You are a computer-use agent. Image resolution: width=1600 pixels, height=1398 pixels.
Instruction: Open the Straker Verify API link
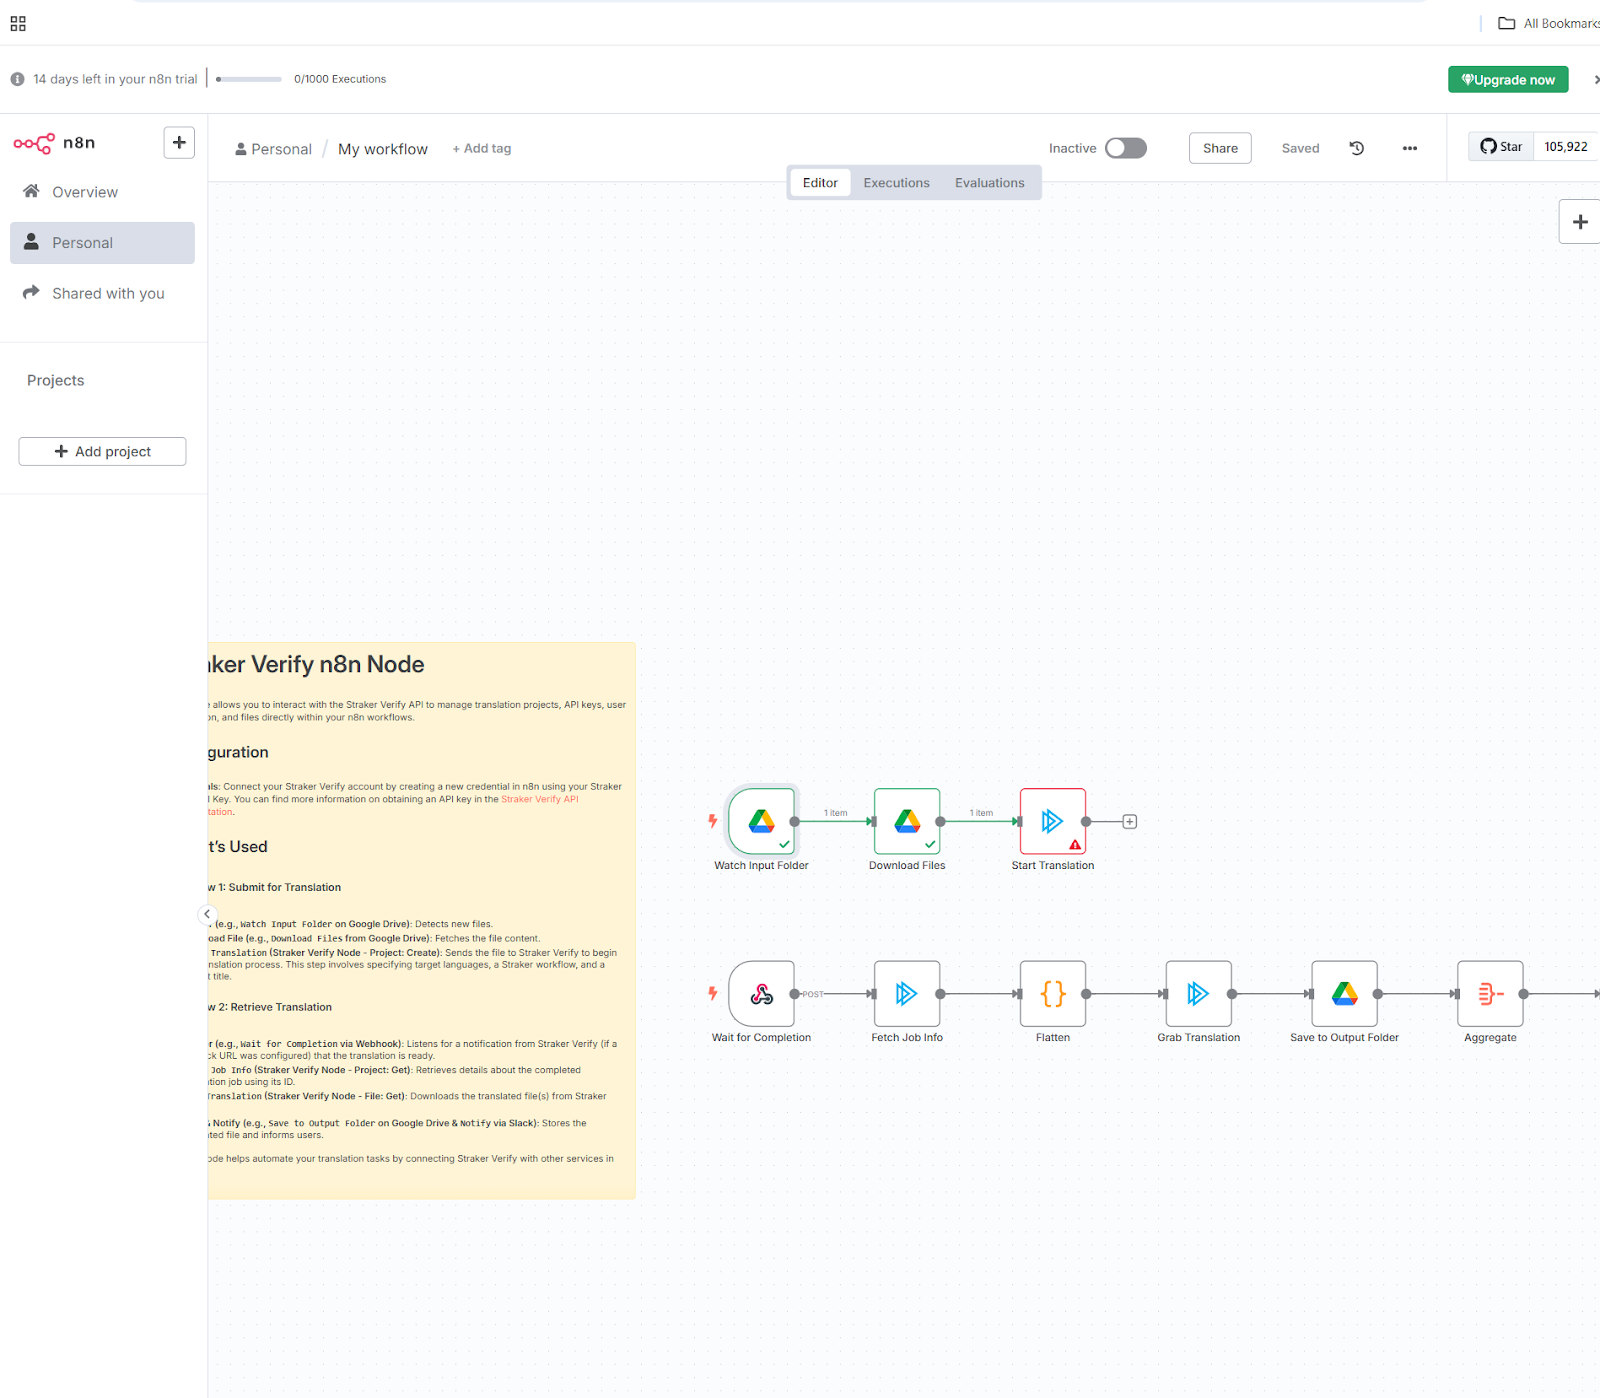(x=539, y=799)
